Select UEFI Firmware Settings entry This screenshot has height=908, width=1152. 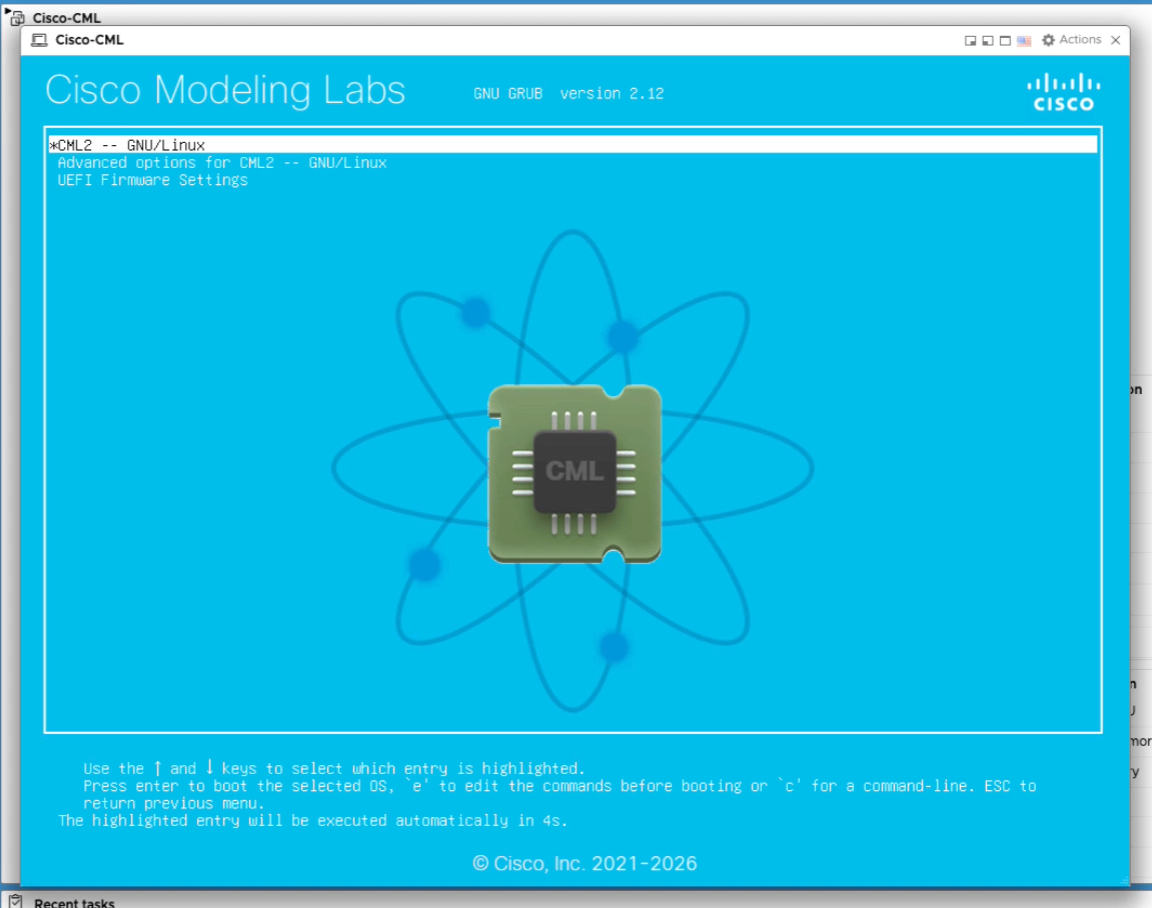tap(153, 180)
